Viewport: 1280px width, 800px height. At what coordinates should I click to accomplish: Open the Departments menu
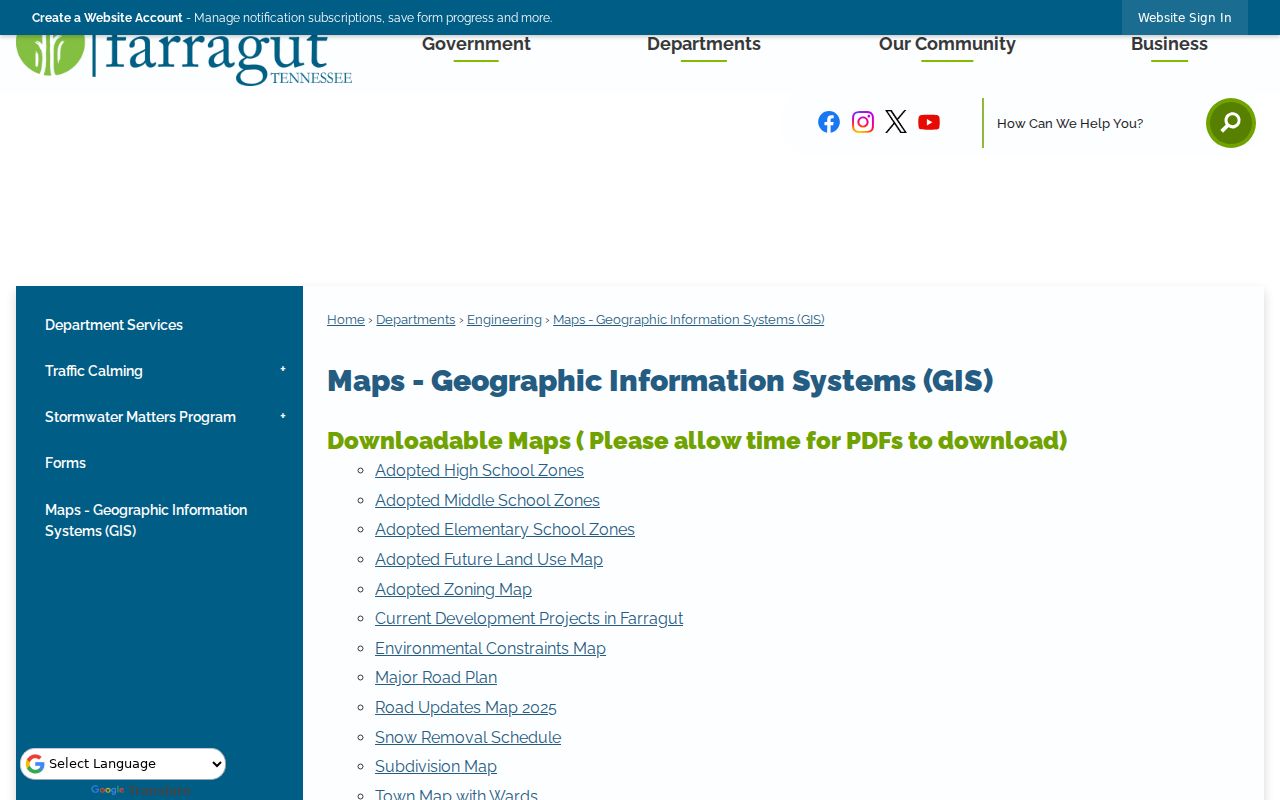[704, 45]
